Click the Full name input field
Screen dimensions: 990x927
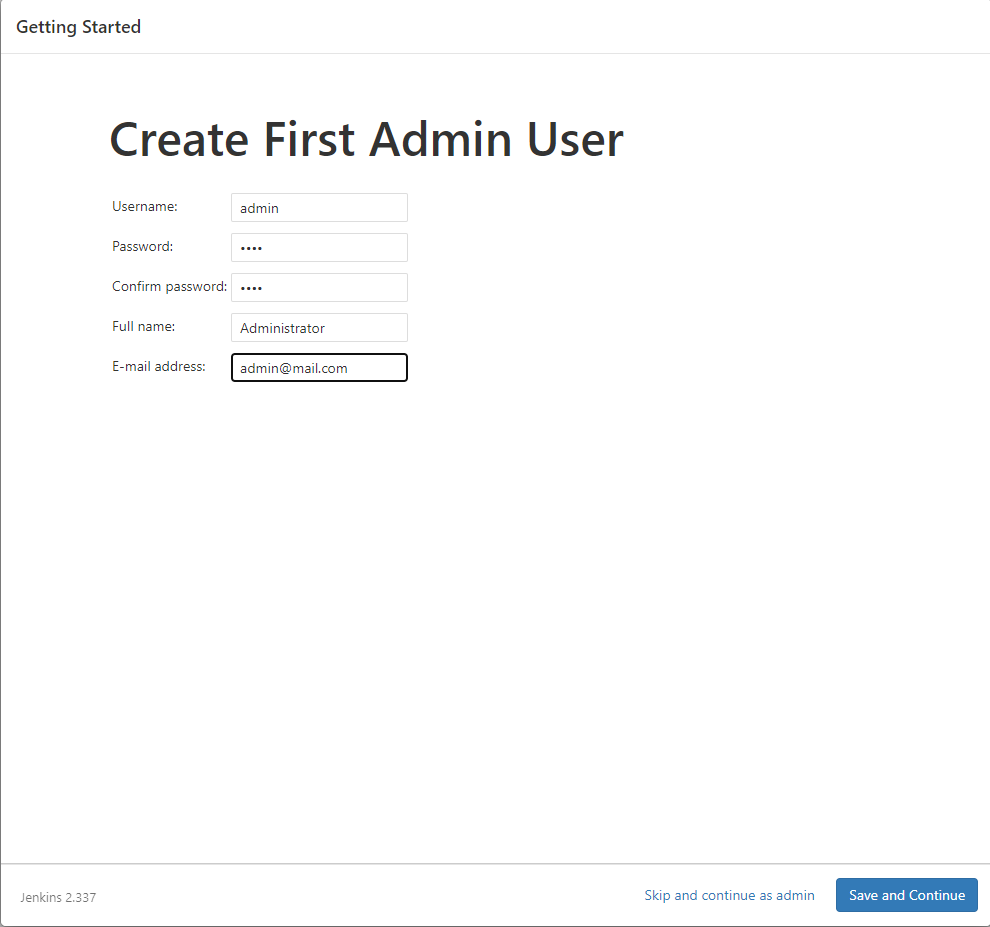click(318, 327)
